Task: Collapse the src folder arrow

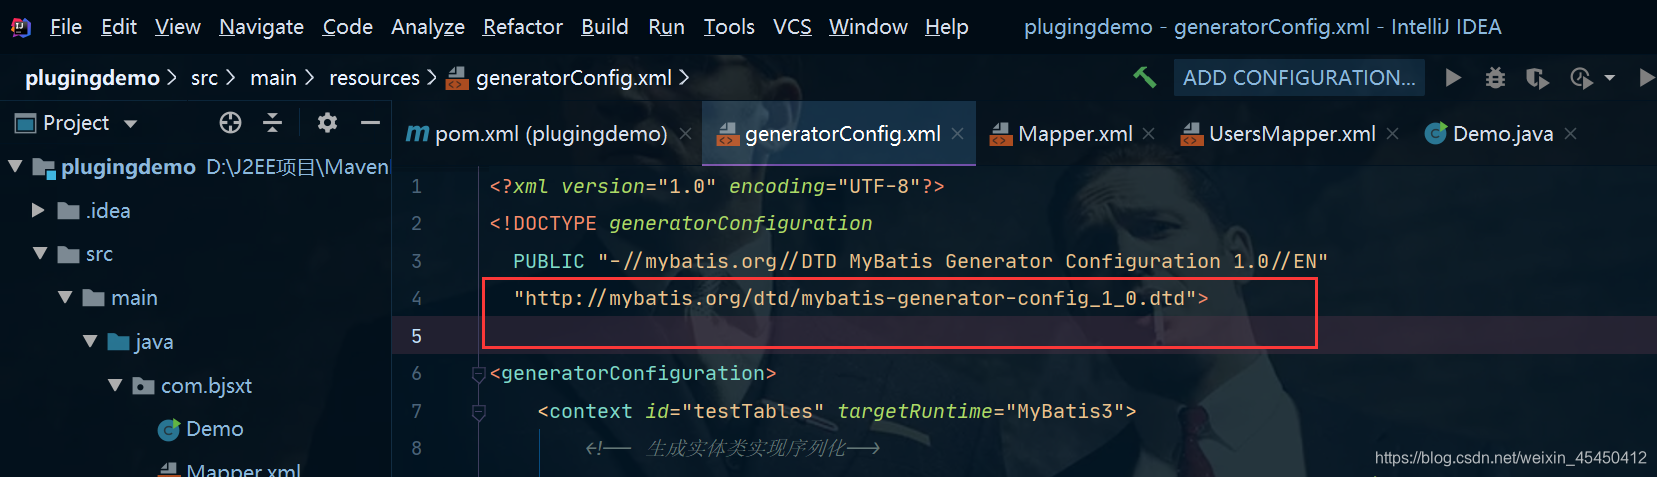Action: click(x=40, y=253)
